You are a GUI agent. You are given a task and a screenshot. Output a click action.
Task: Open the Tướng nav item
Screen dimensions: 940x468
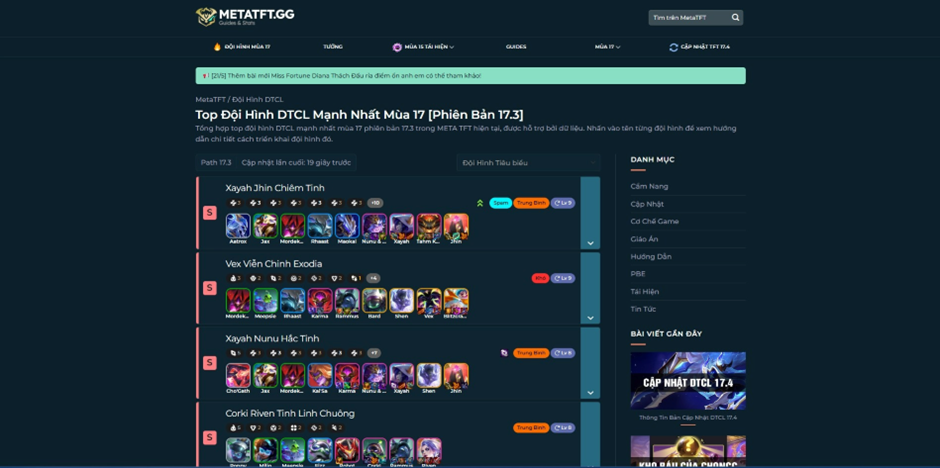333,47
